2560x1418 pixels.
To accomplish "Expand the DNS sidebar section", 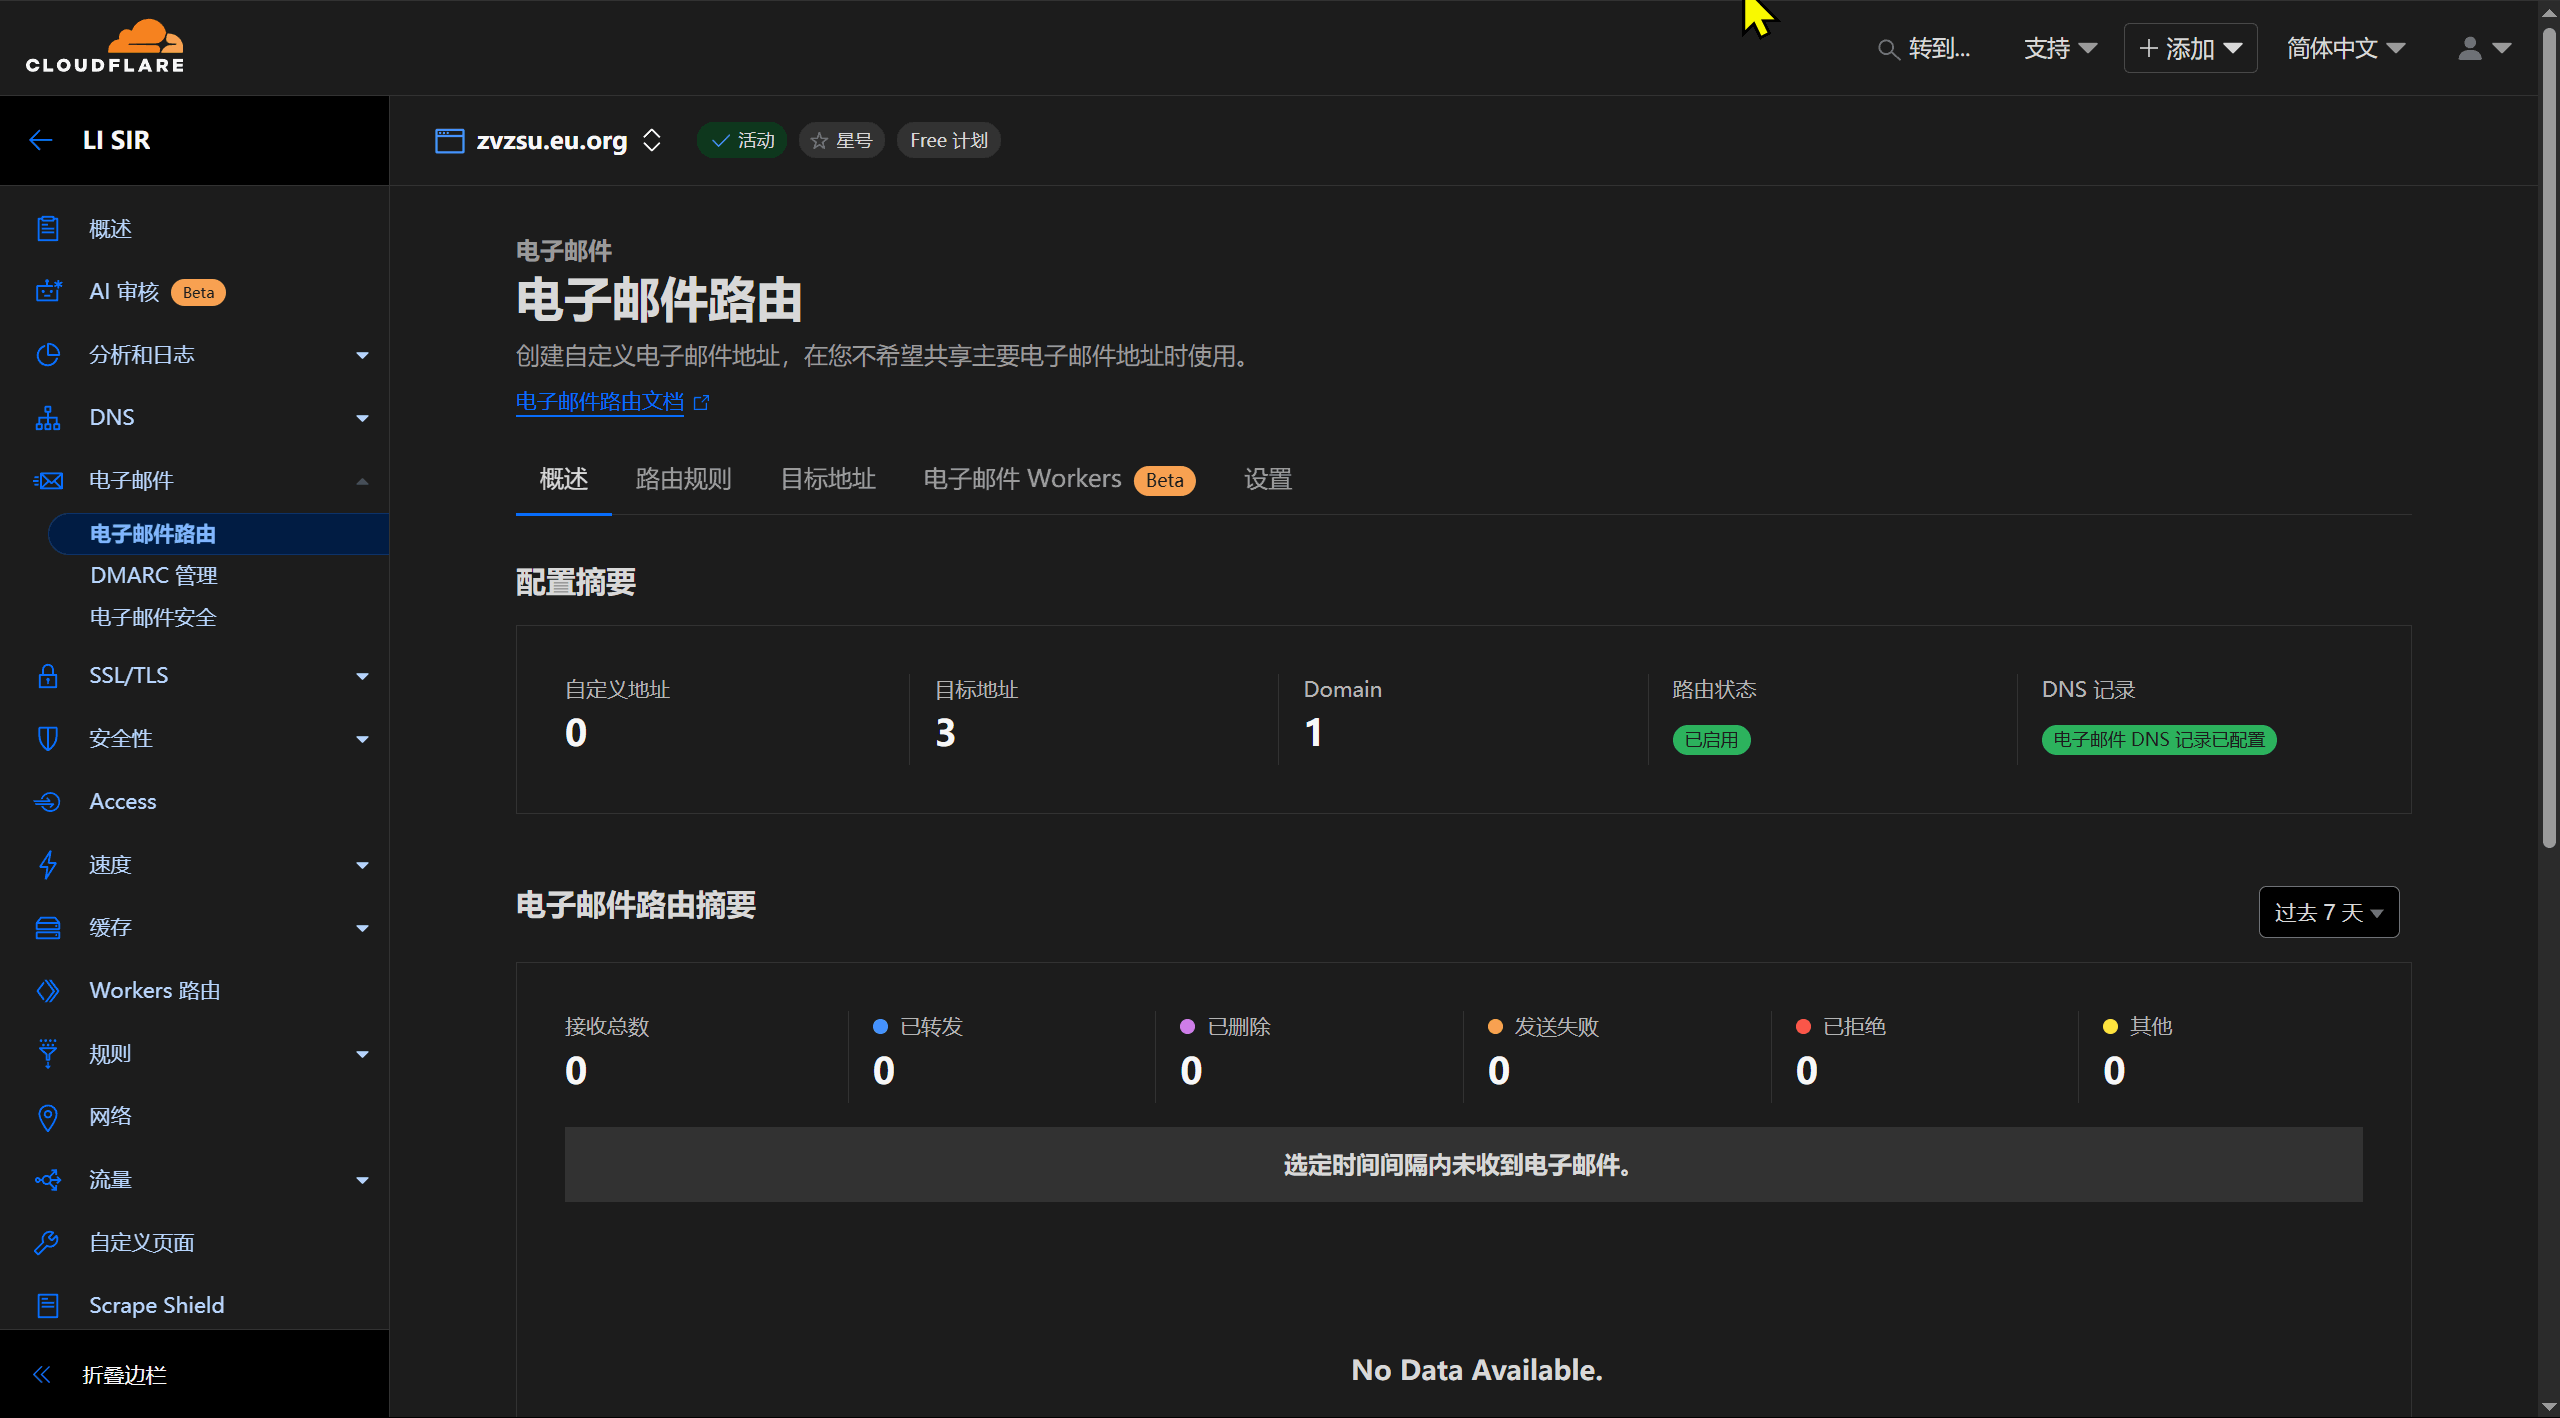I will 362,418.
